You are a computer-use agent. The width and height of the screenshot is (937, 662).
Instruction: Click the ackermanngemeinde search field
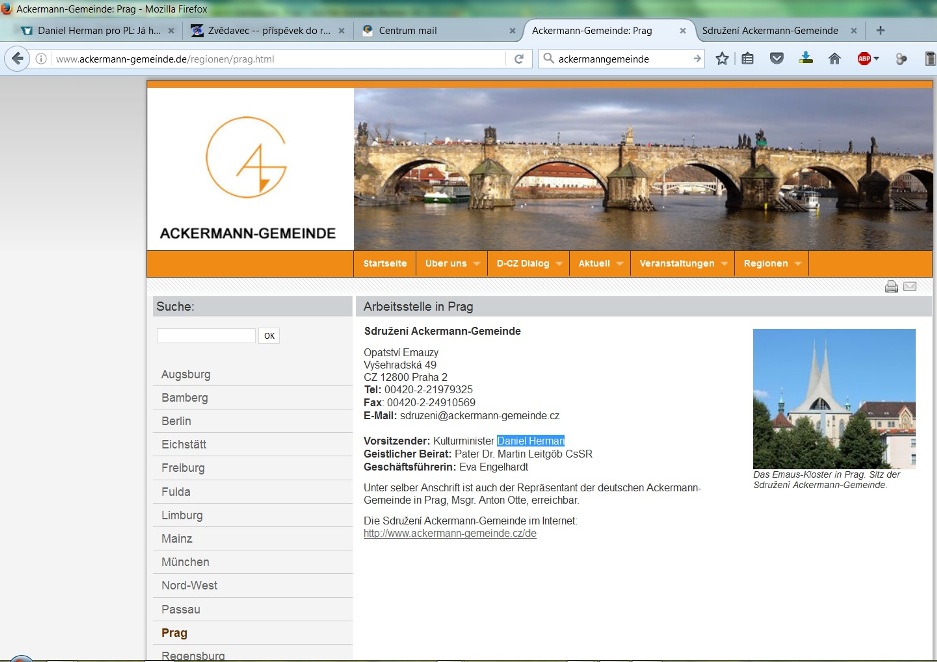click(x=623, y=59)
